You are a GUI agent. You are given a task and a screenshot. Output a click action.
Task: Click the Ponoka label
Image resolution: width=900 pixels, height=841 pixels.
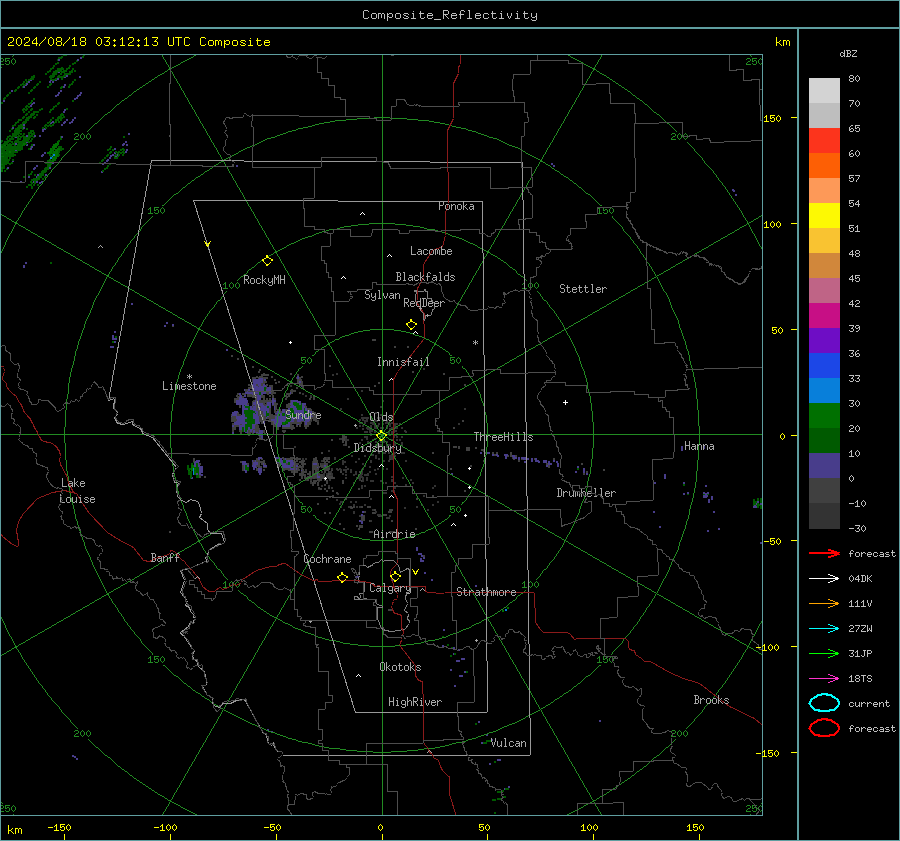(456, 206)
